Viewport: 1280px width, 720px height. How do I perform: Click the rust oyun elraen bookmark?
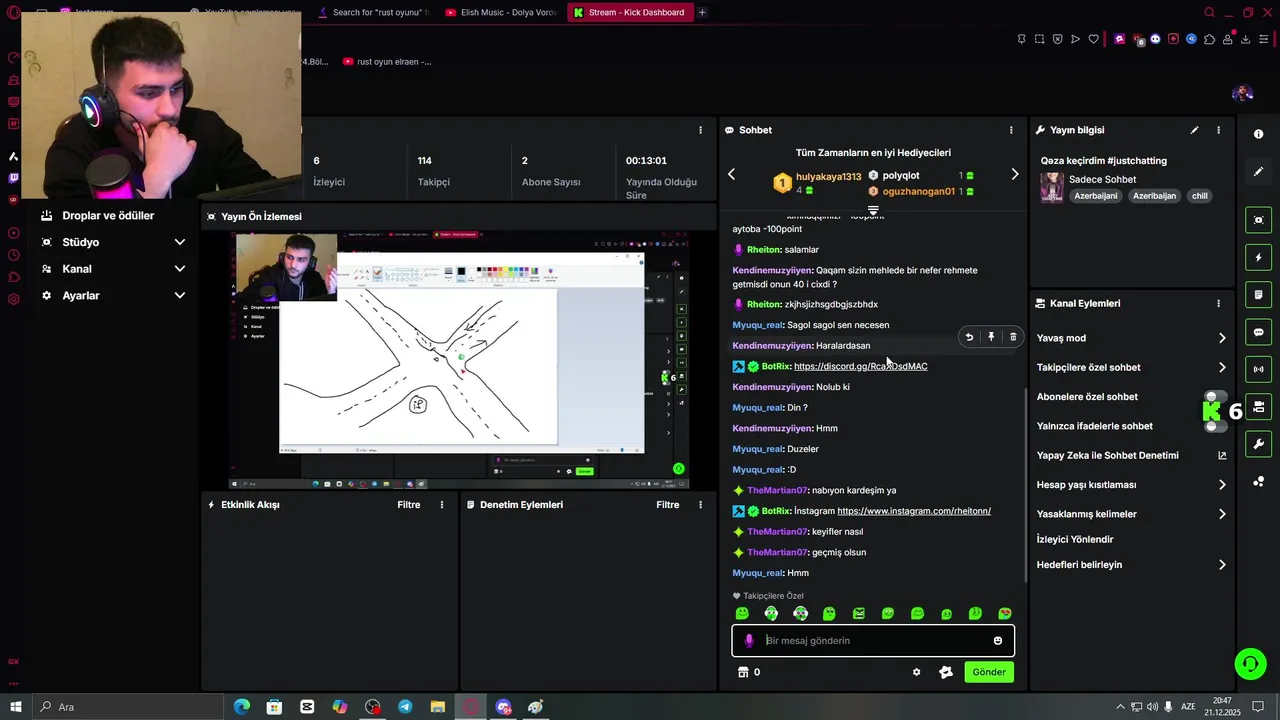[387, 61]
